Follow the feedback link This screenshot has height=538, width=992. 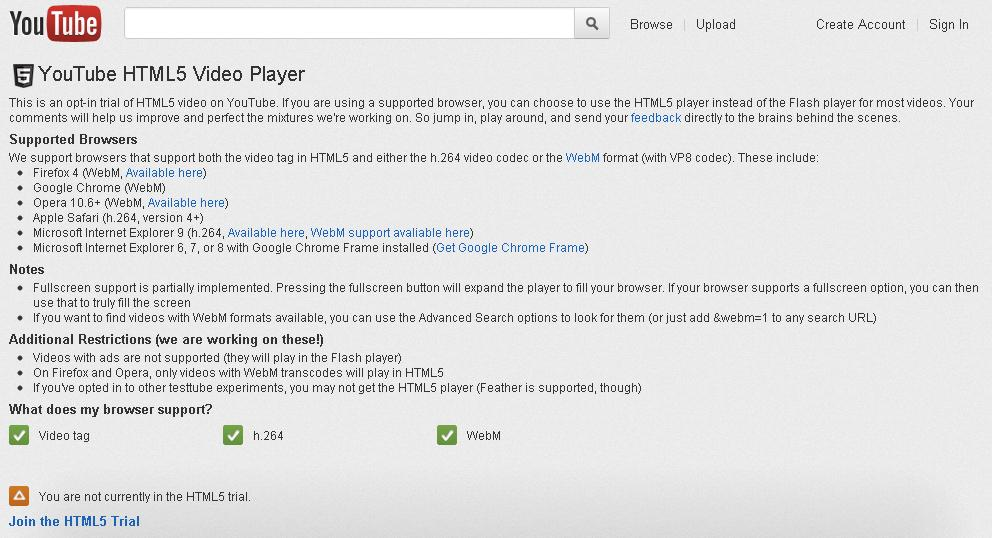[x=656, y=118]
